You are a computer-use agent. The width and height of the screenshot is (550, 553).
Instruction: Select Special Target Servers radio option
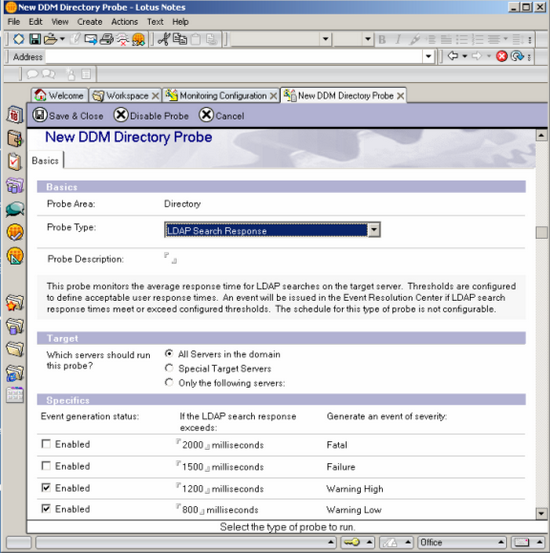169,368
